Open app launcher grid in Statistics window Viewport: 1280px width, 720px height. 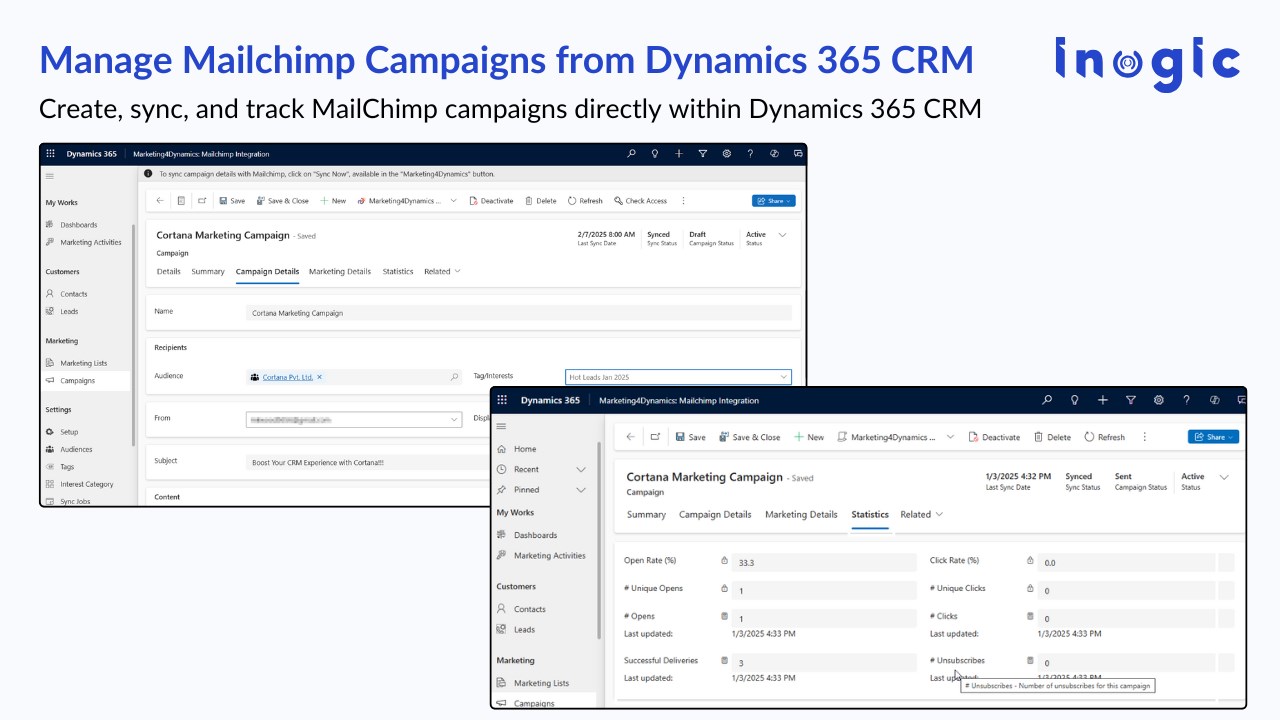pos(502,400)
